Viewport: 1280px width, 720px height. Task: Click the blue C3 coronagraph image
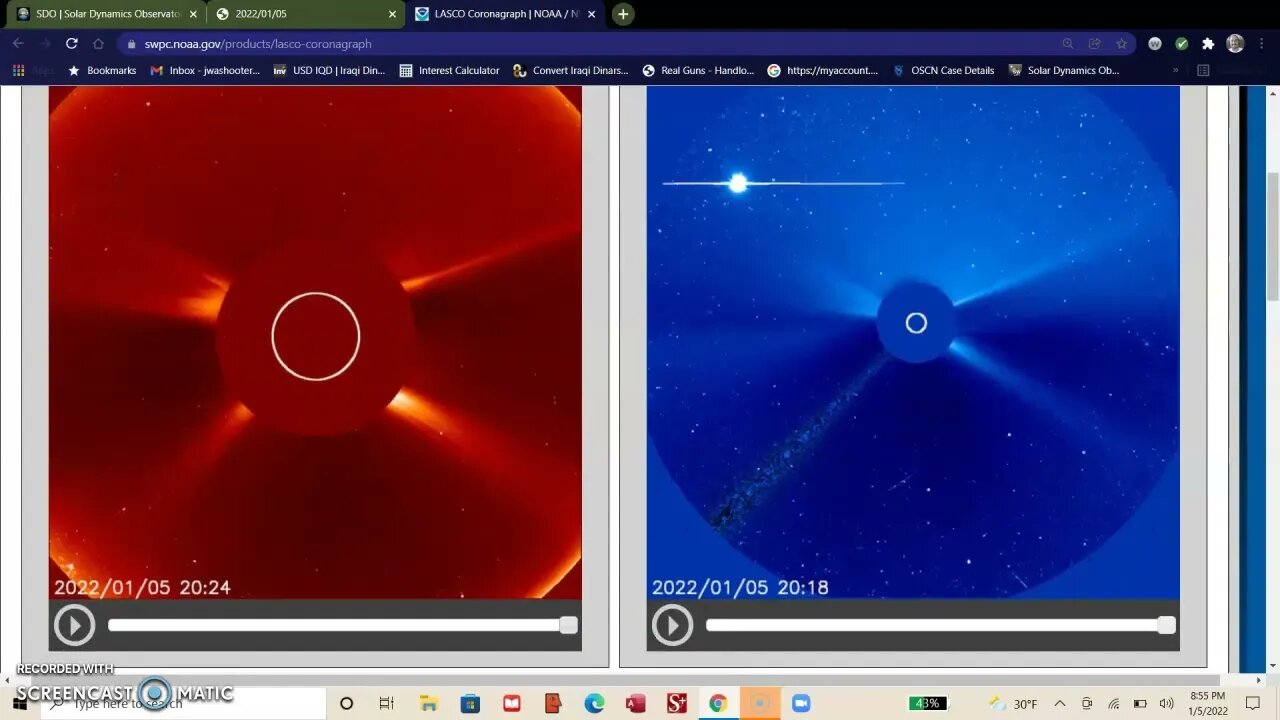(x=913, y=342)
